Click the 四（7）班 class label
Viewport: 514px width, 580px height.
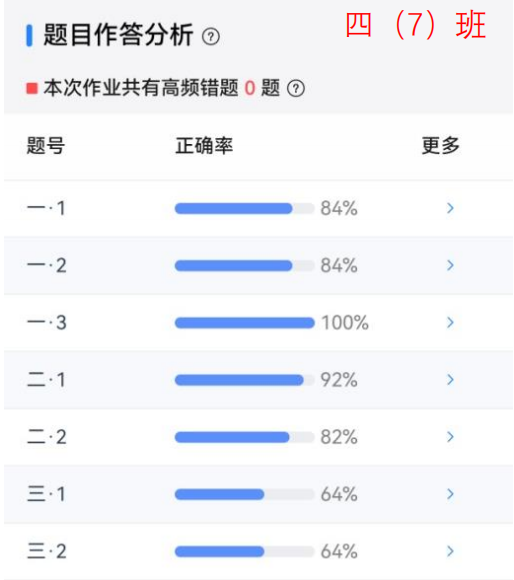coord(415,25)
